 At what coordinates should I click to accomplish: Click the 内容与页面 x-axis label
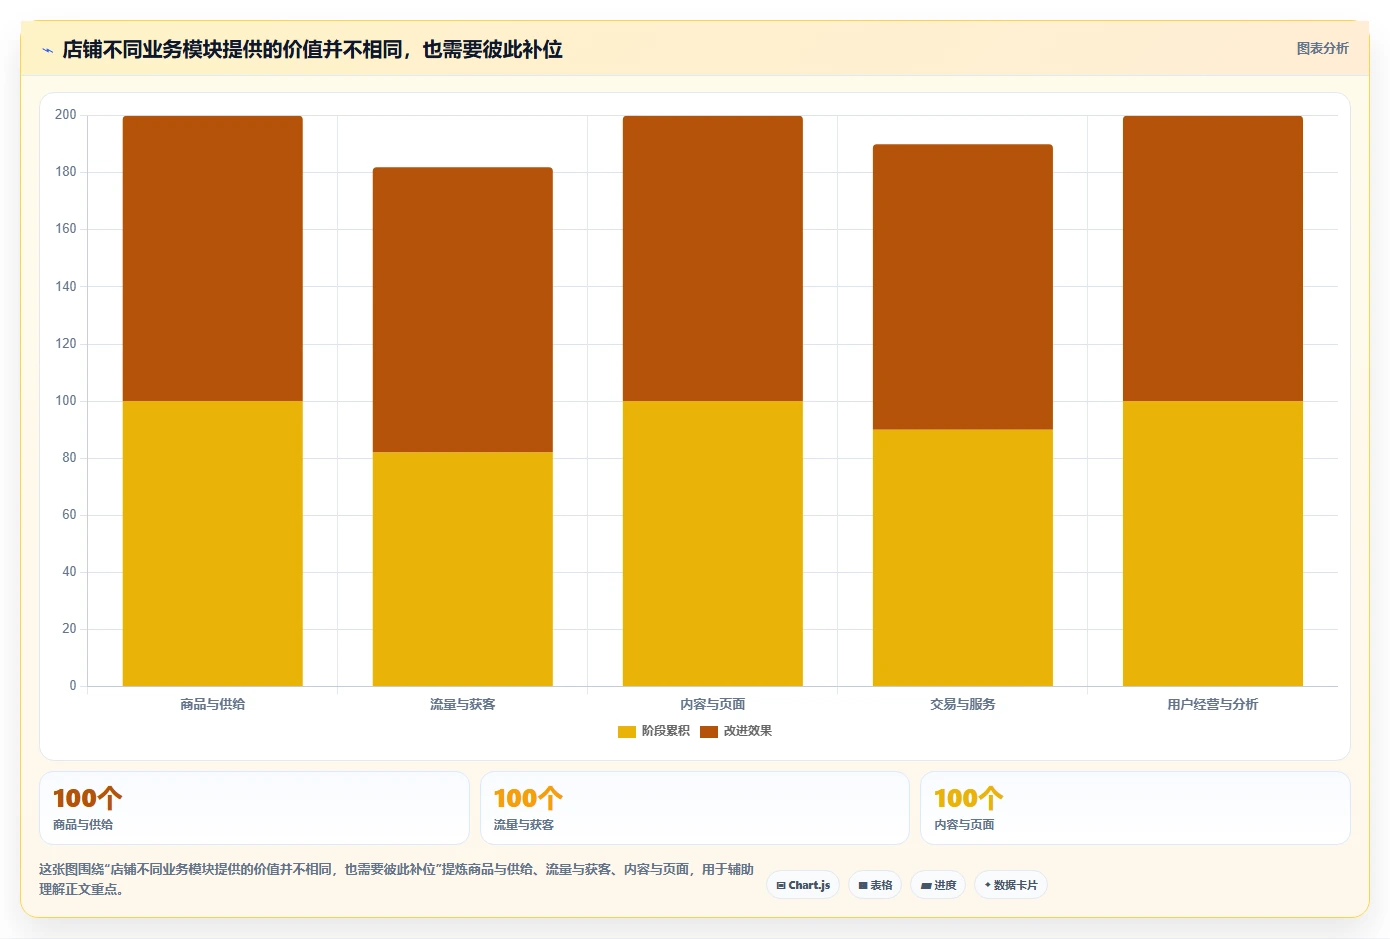click(x=713, y=704)
